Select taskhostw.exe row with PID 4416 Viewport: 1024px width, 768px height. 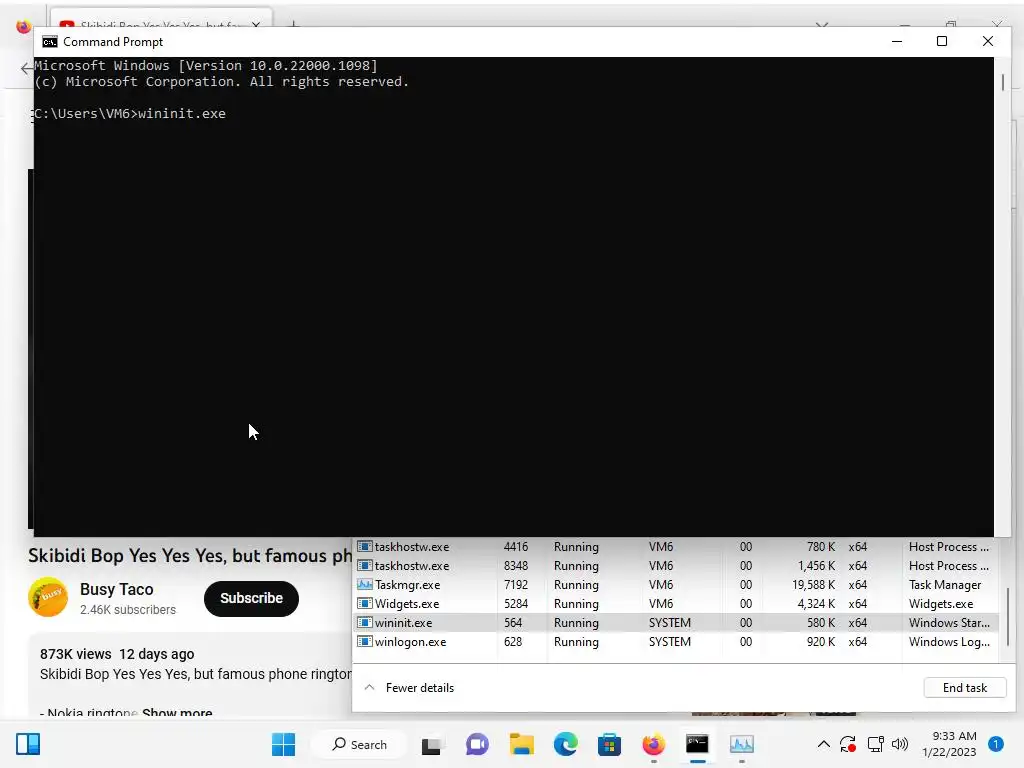pos(676,547)
